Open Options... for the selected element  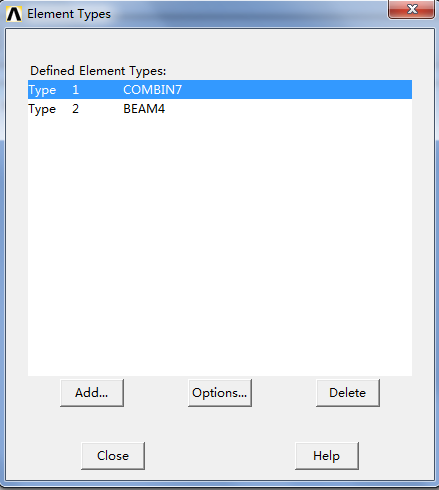(x=220, y=393)
